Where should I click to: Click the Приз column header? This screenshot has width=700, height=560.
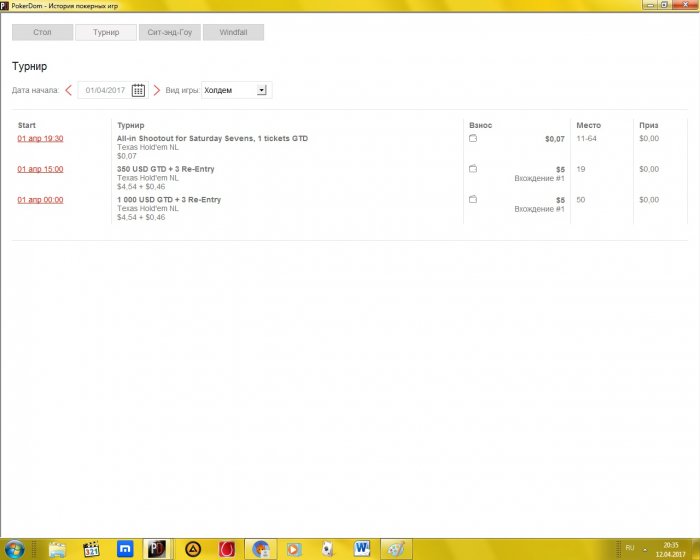pyautogui.click(x=649, y=125)
